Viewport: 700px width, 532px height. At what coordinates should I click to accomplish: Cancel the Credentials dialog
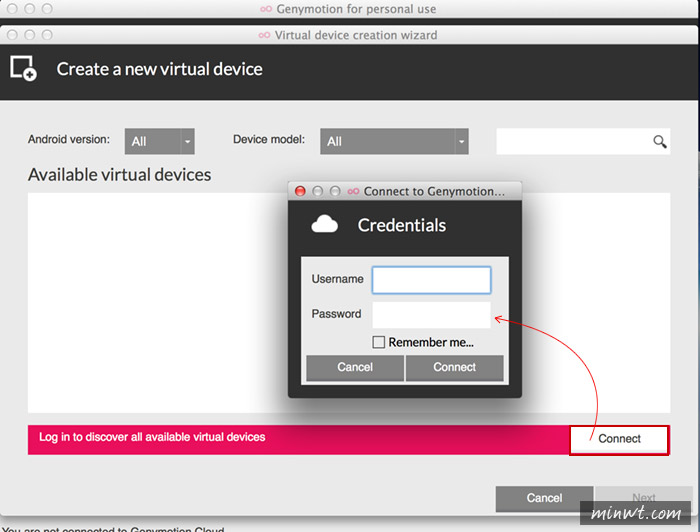[355, 367]
